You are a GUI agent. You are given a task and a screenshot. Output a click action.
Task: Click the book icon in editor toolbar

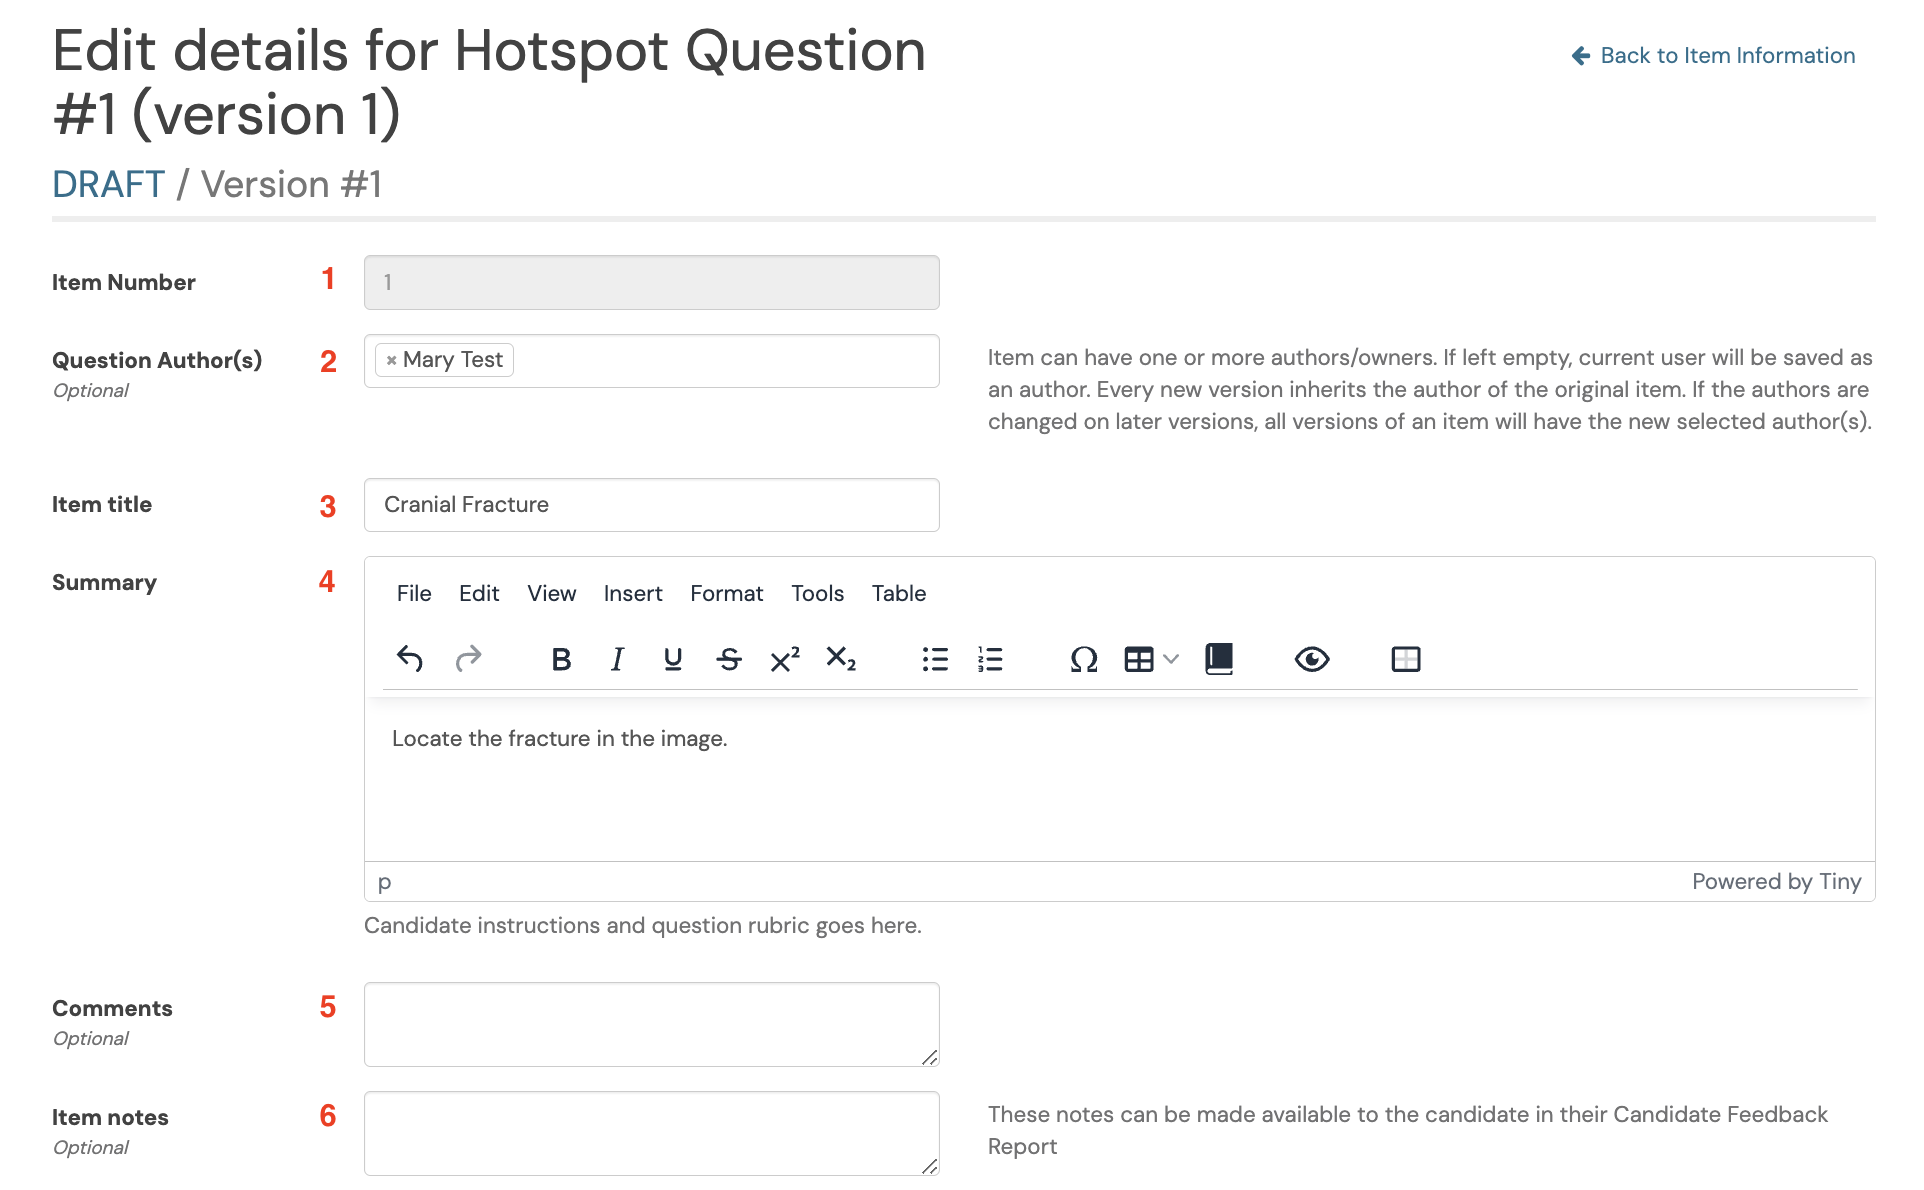pyautogui.click(x=1219, y=659)
